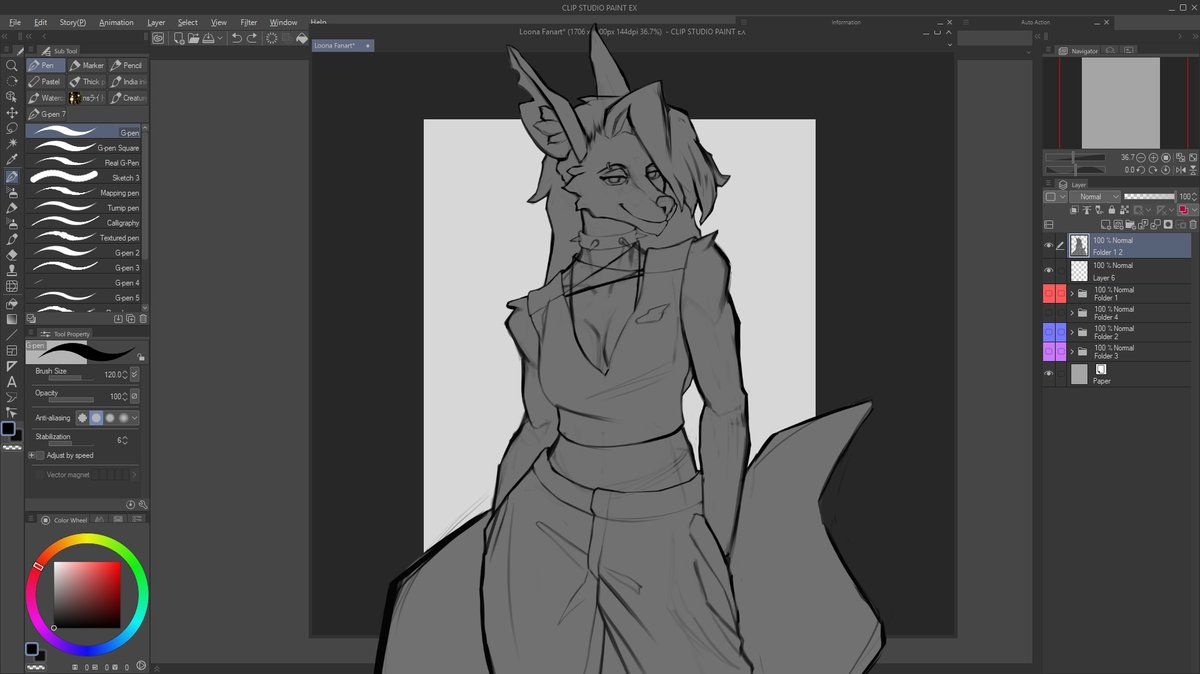1200x674 pixels.
Task: Select the Gradient tool
Action: click(12, 319)
